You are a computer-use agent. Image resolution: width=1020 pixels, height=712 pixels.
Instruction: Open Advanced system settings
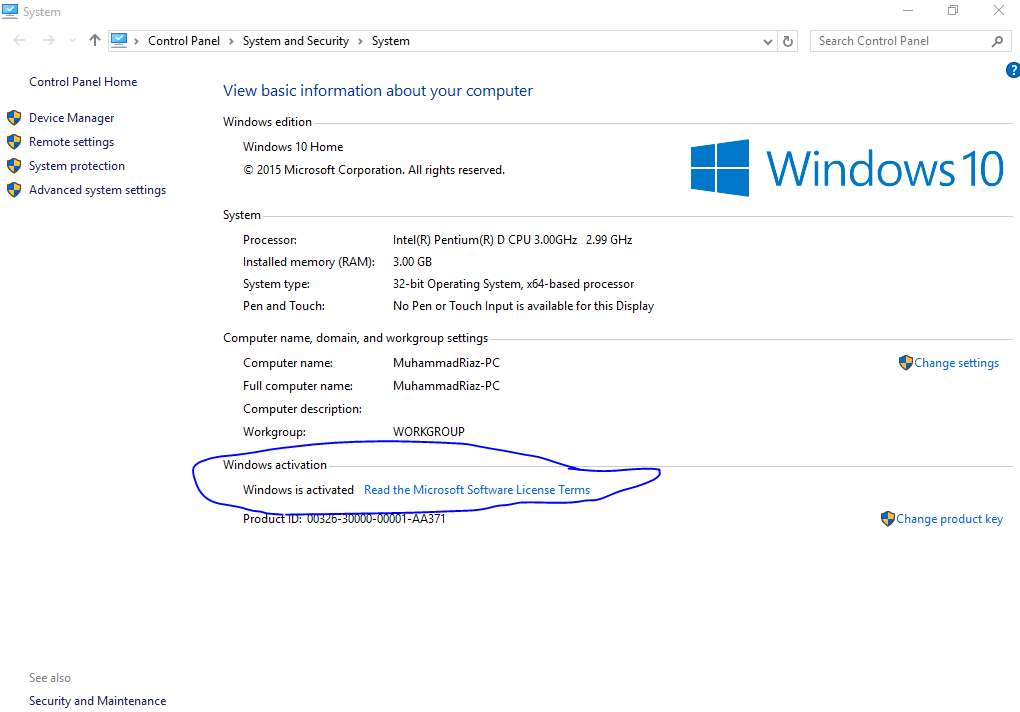point(98,190)
